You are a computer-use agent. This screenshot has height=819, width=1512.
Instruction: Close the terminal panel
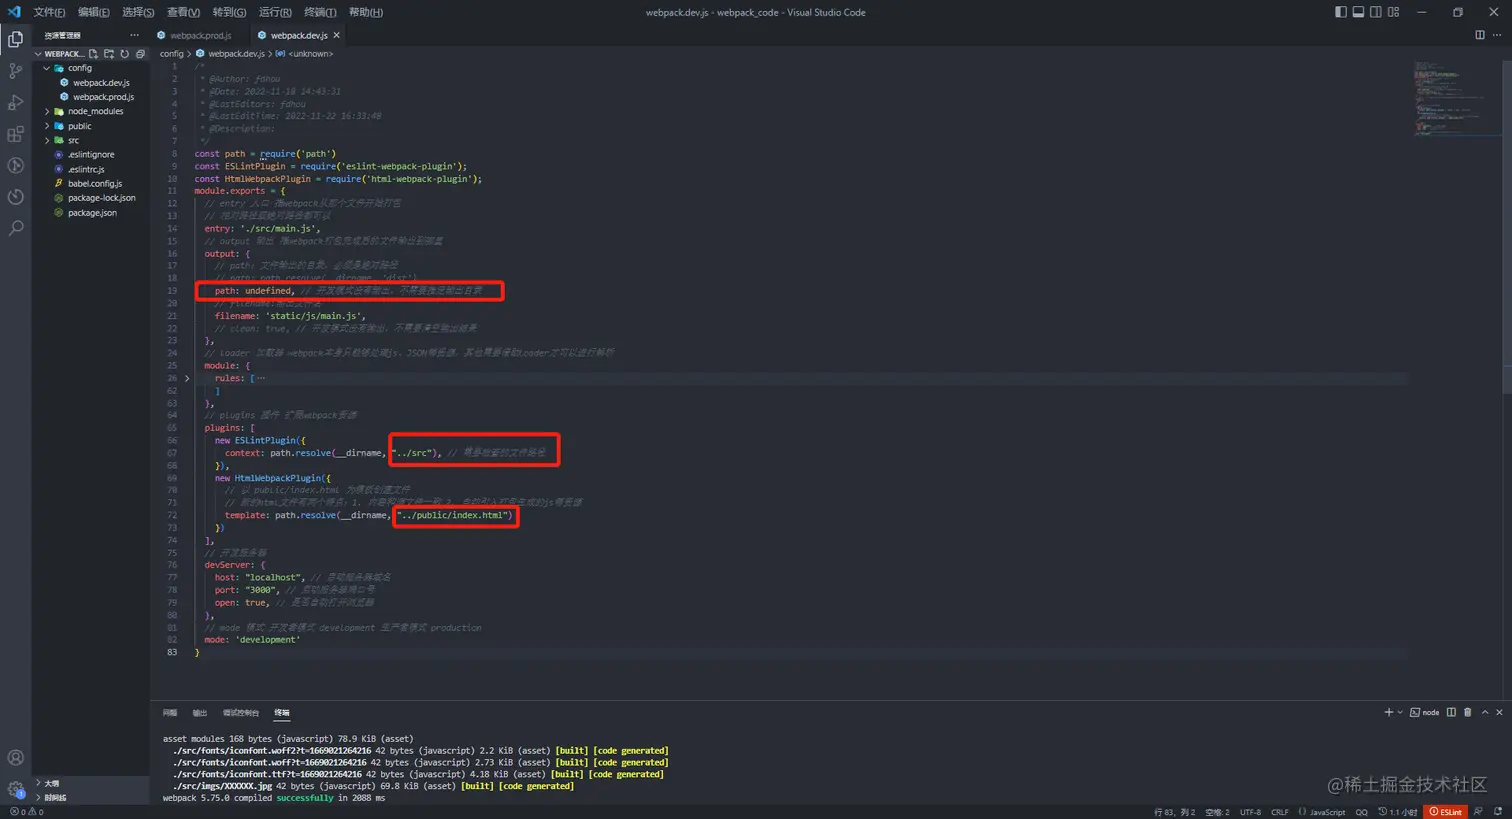coord(1499,712)
